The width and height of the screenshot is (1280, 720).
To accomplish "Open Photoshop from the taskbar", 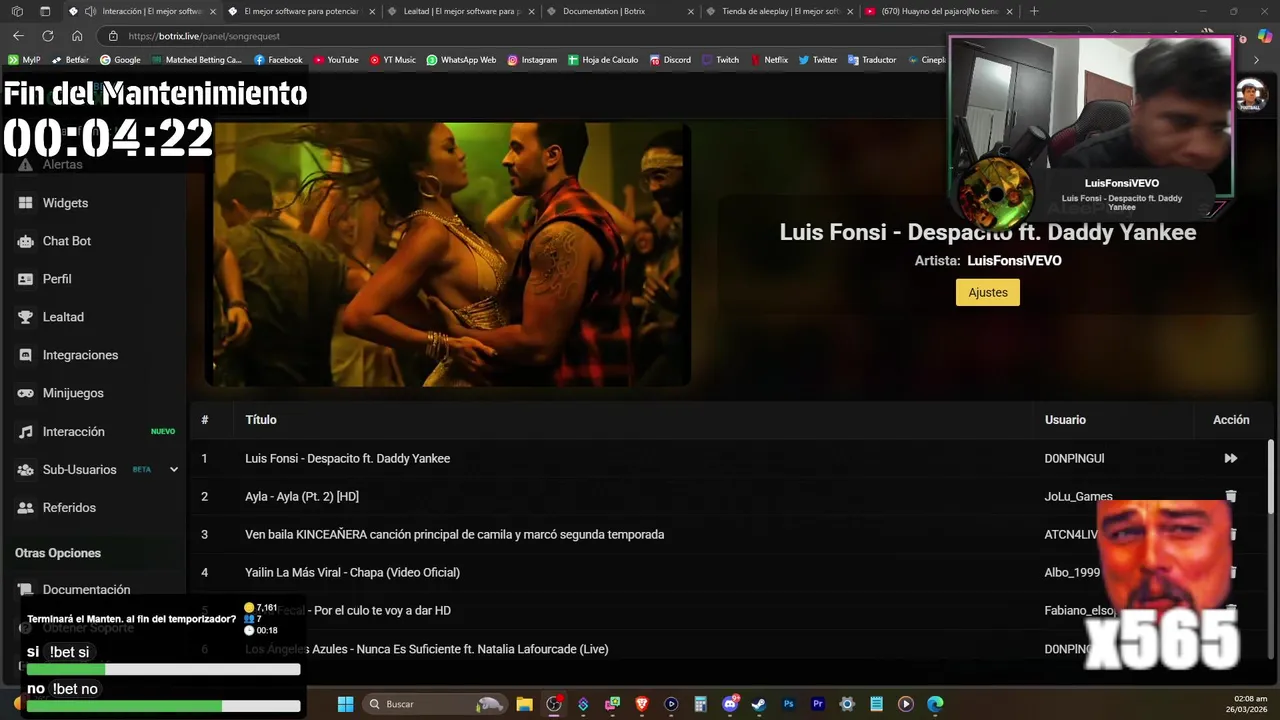I will click(x=788, y=704).
